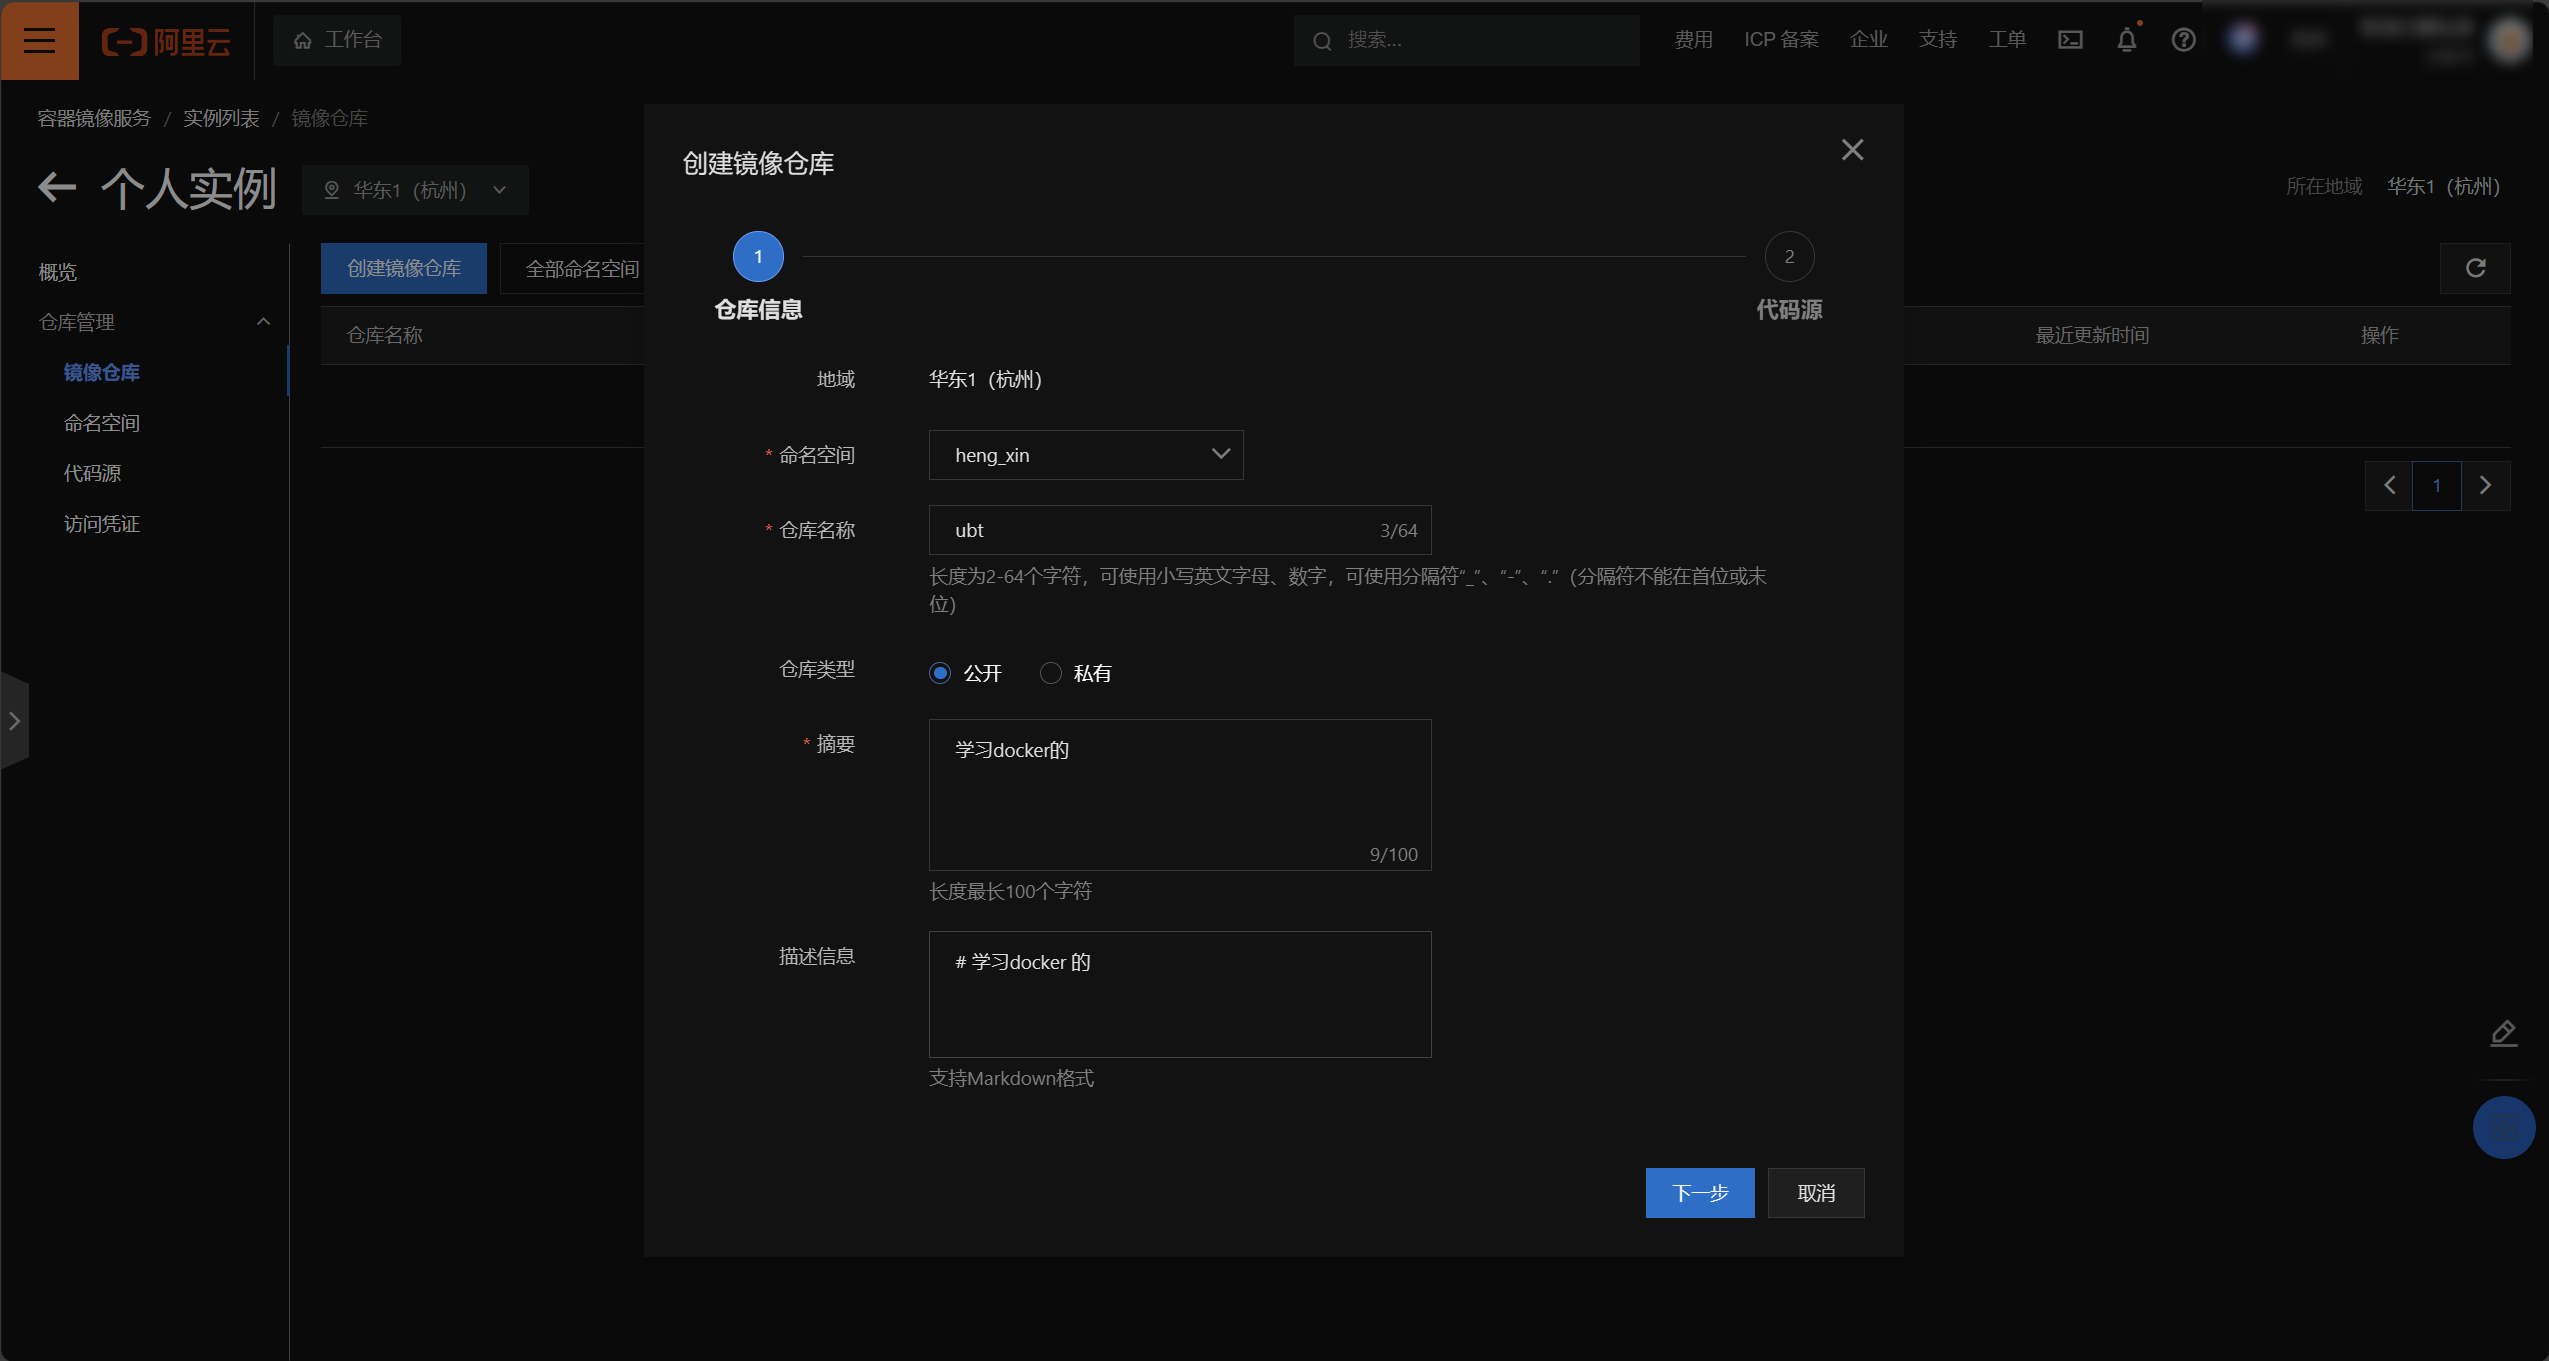The image size is (2549, 1361).
Task: Click the 下一步 button
Action: pyautogui.click(x=1699, y=1193)
